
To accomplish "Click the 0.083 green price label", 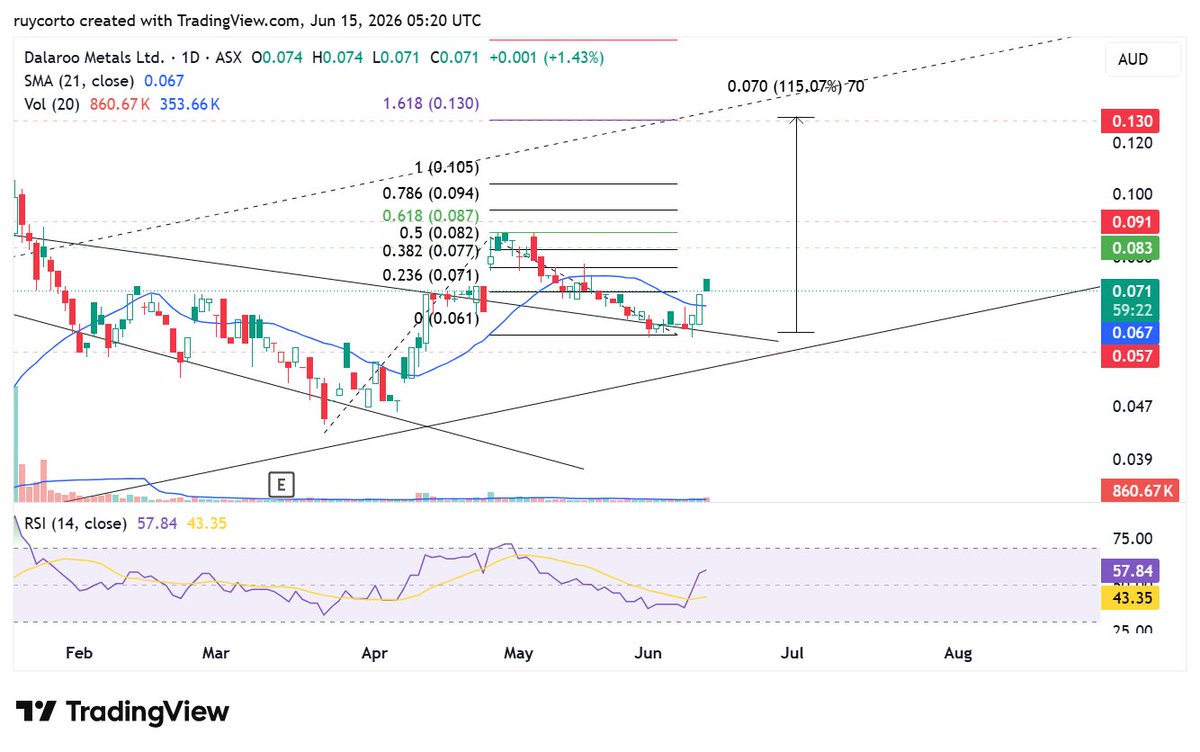I will pos(1129,247).
